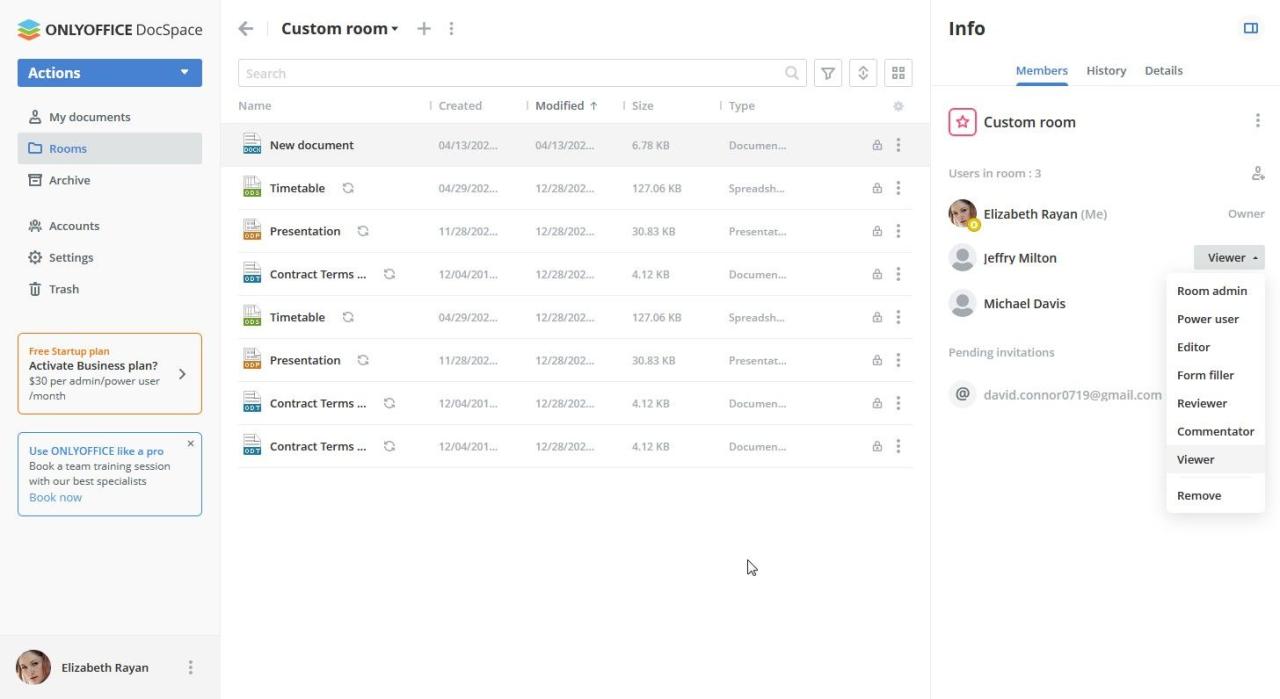Screen dimensions: 1280x699
Task: Click the sync icon beside the first Timetable
Action: tap(348, 188)
